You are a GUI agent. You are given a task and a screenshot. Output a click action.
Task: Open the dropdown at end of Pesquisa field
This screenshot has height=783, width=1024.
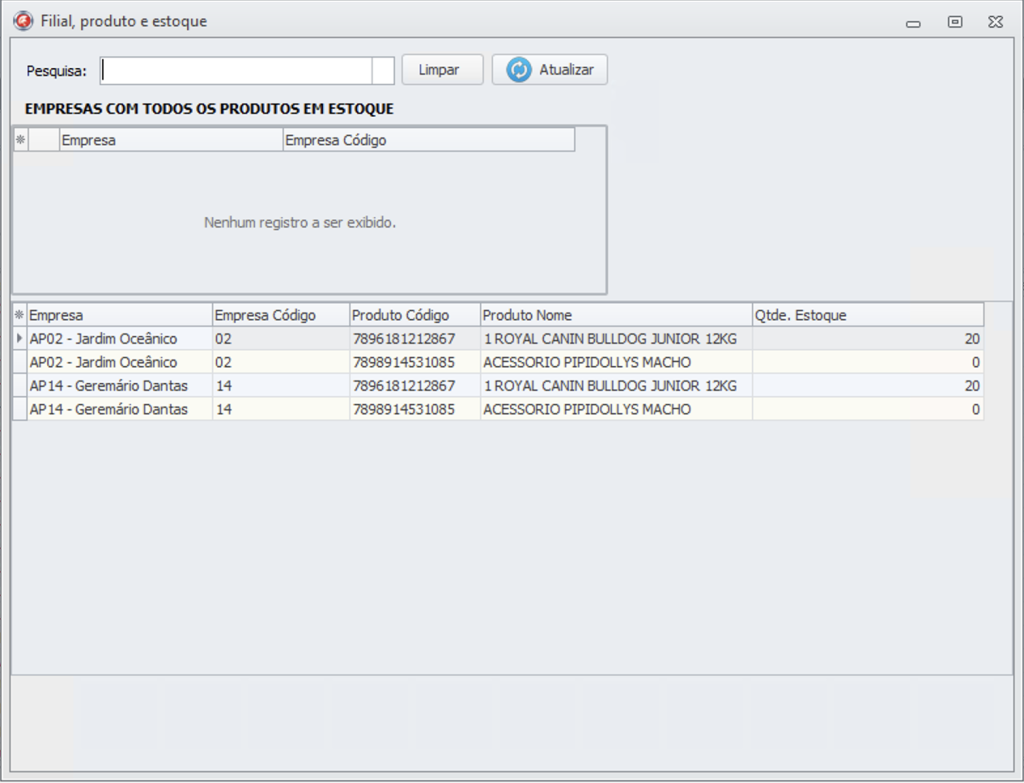coord(383,70)
